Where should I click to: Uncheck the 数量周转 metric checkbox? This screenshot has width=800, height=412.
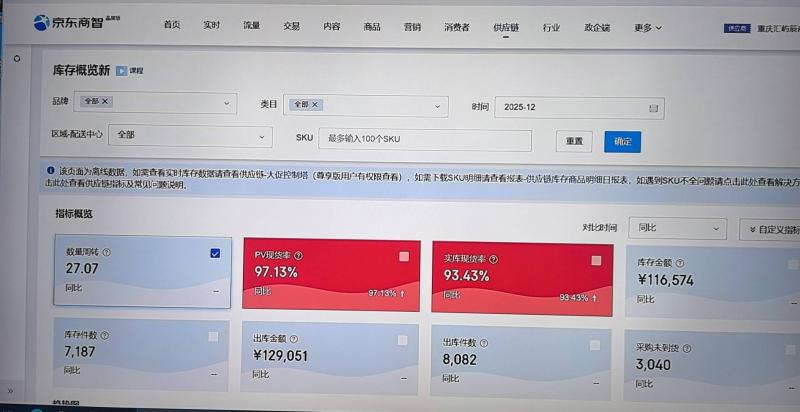(215, 253)
